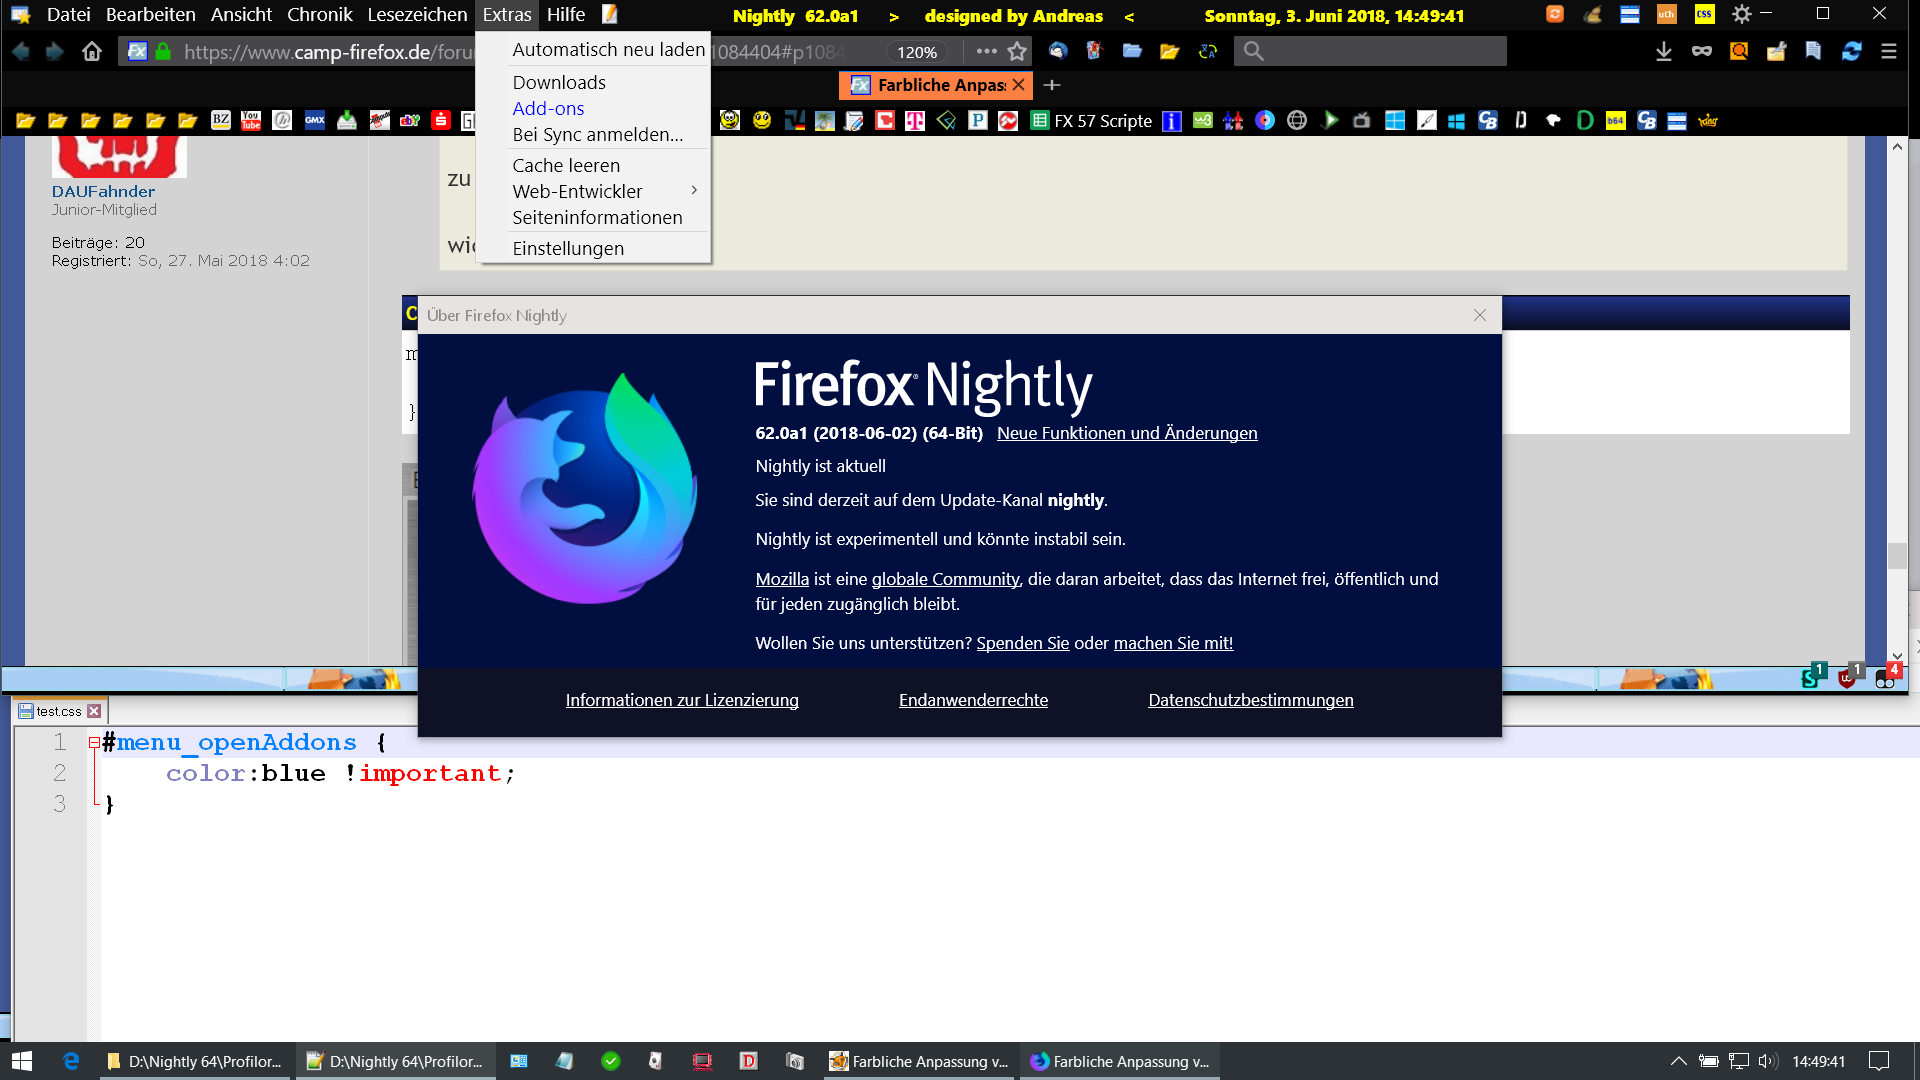Screen dimensions: 1920x1080
Task: Collapse the CSS rule fold marker
Action: tap(94, 743)
